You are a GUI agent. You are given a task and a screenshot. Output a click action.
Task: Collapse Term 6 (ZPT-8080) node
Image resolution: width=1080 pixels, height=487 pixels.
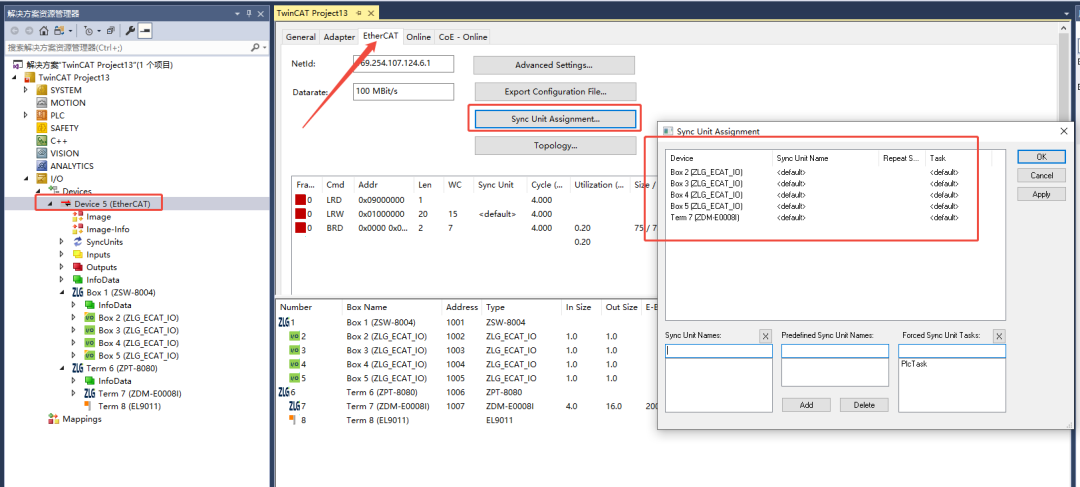coord(62,368)
